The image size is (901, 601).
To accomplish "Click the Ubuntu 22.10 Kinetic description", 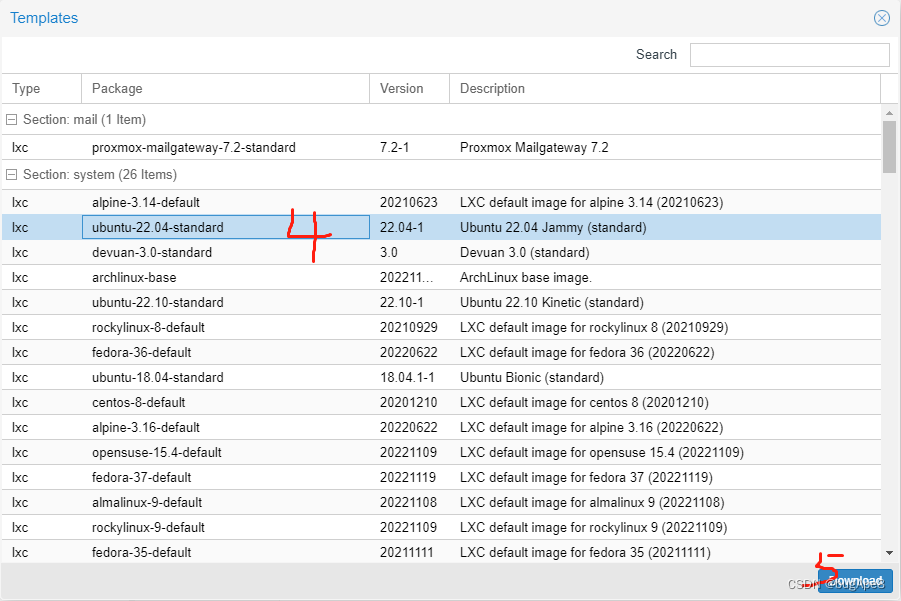I will (x=552, y=303).
